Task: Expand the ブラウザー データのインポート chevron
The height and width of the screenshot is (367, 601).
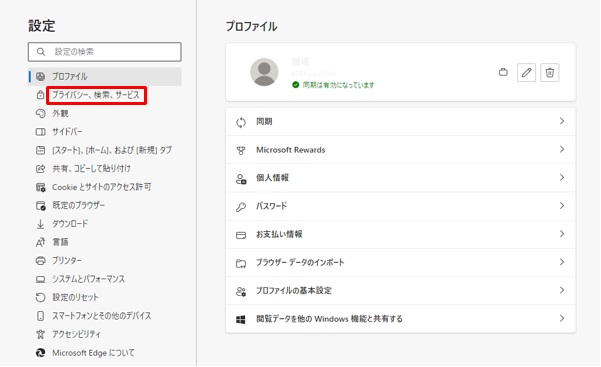Action: pos(562,262)
